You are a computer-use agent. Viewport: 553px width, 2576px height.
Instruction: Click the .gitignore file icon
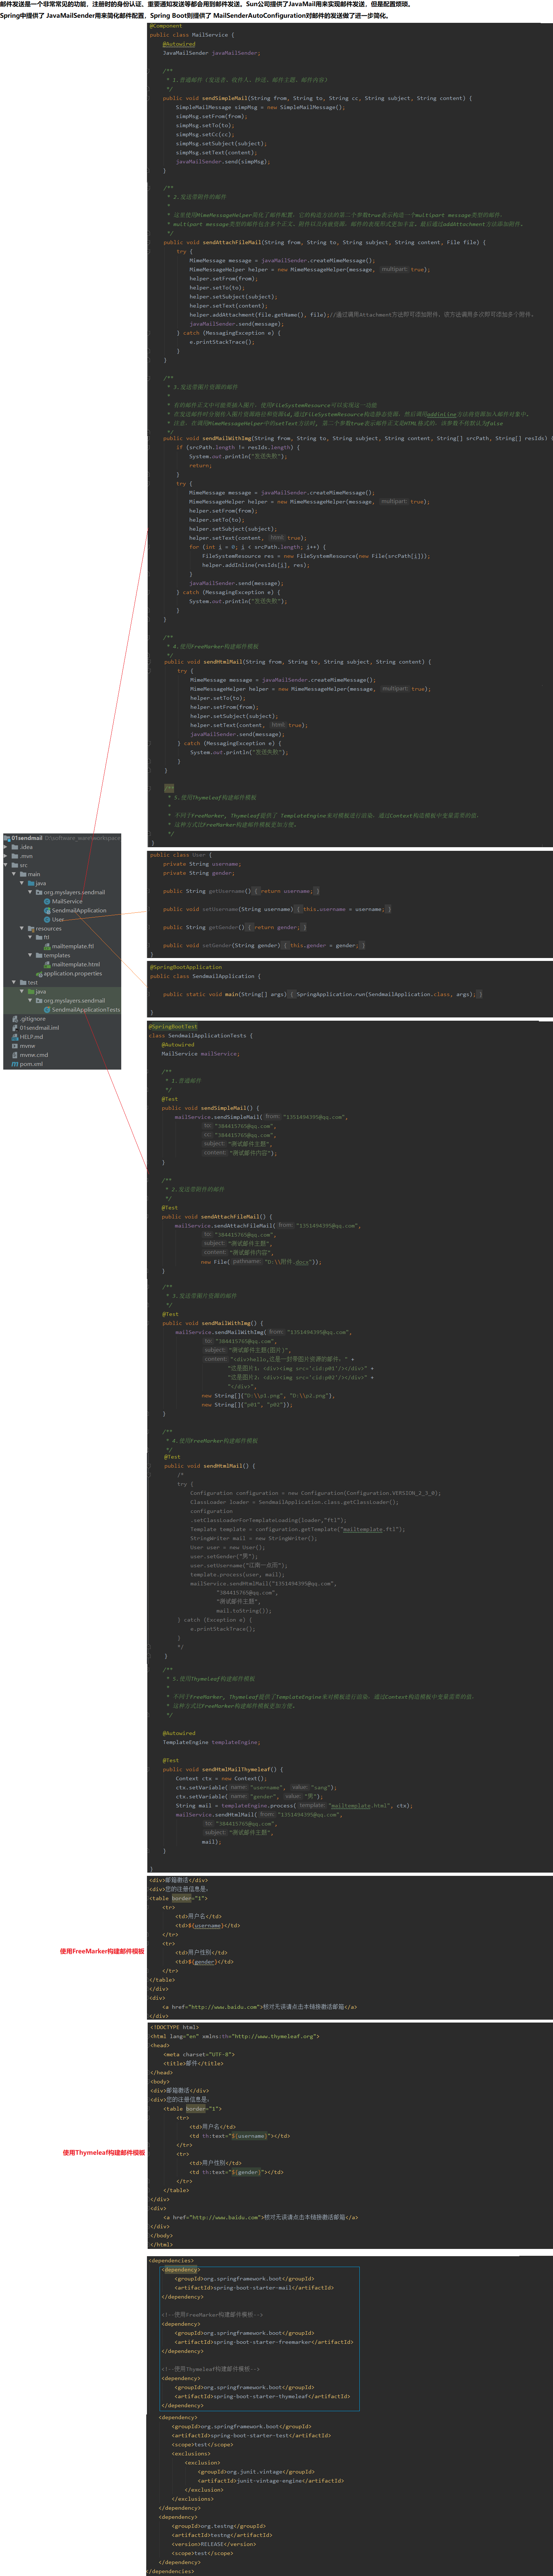pyautogui.click(x=15, y=1019)
